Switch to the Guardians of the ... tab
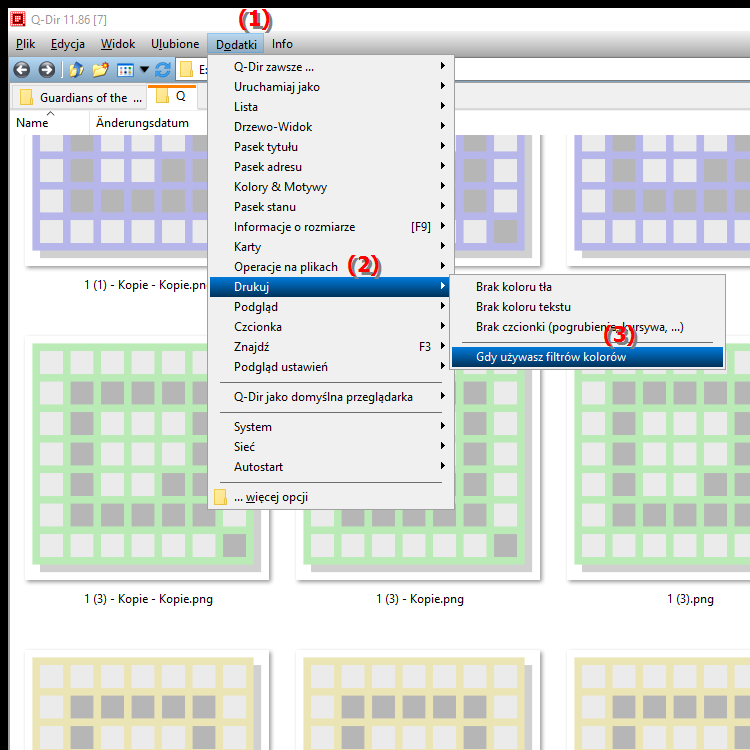 click(79, 98)
